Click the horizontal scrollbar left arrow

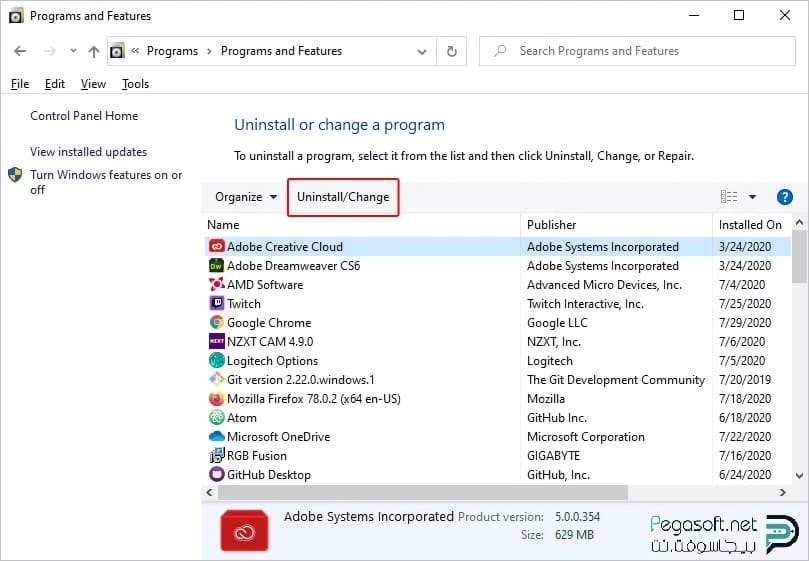click(x=209, y=492)
